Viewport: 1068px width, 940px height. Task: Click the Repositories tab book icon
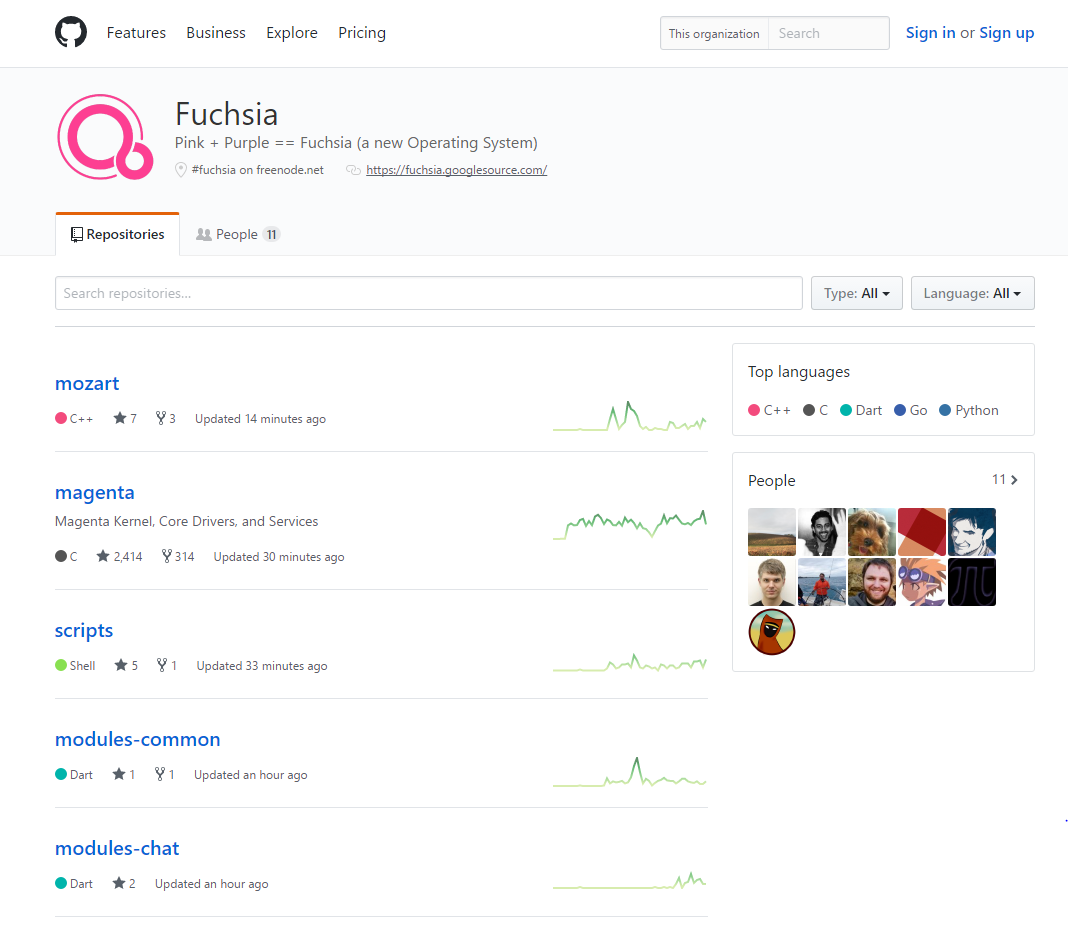coord(77,234)
